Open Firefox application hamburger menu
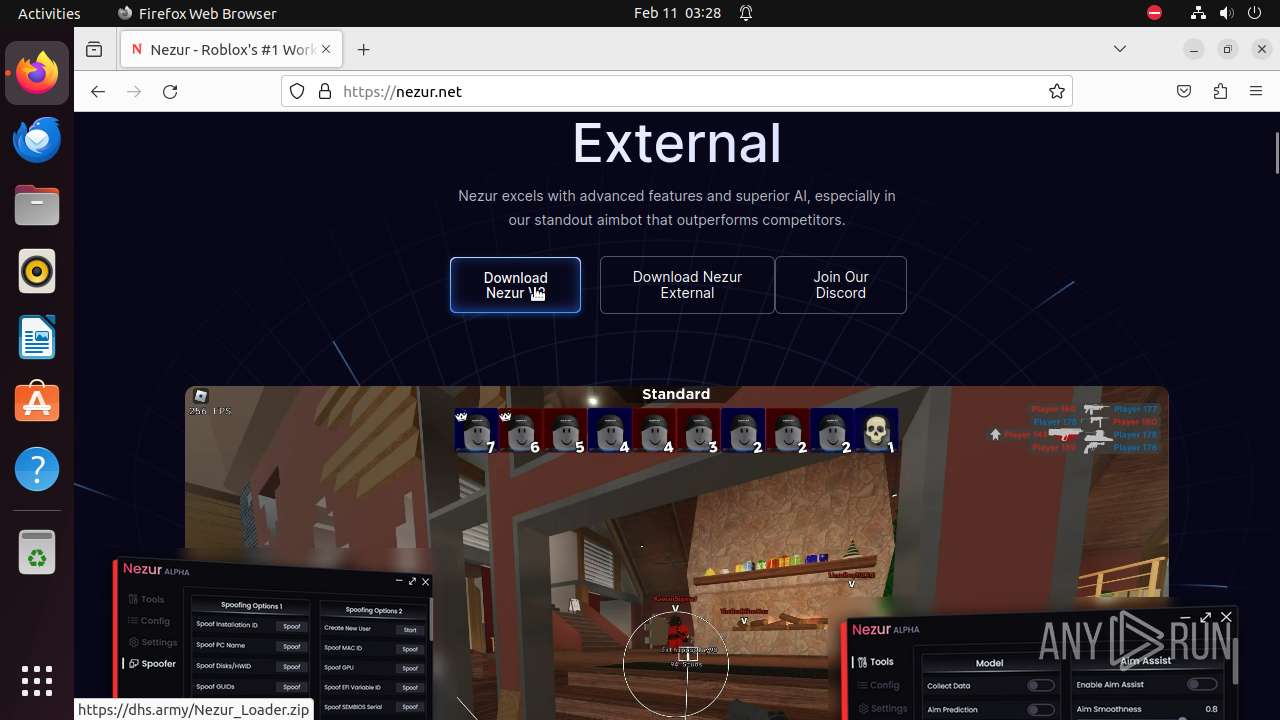Screen dimensions: 1280x720 tap(1256, 91)
